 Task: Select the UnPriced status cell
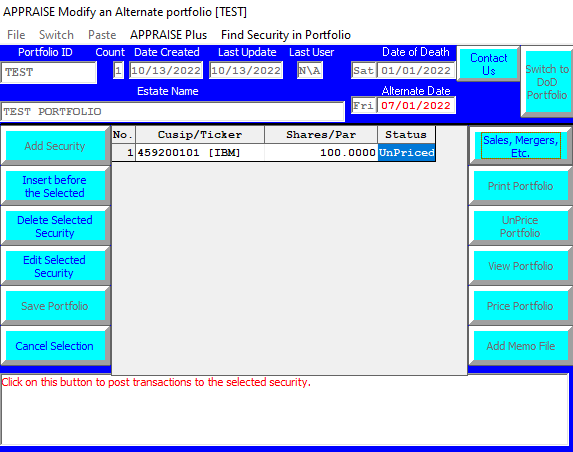406,152
